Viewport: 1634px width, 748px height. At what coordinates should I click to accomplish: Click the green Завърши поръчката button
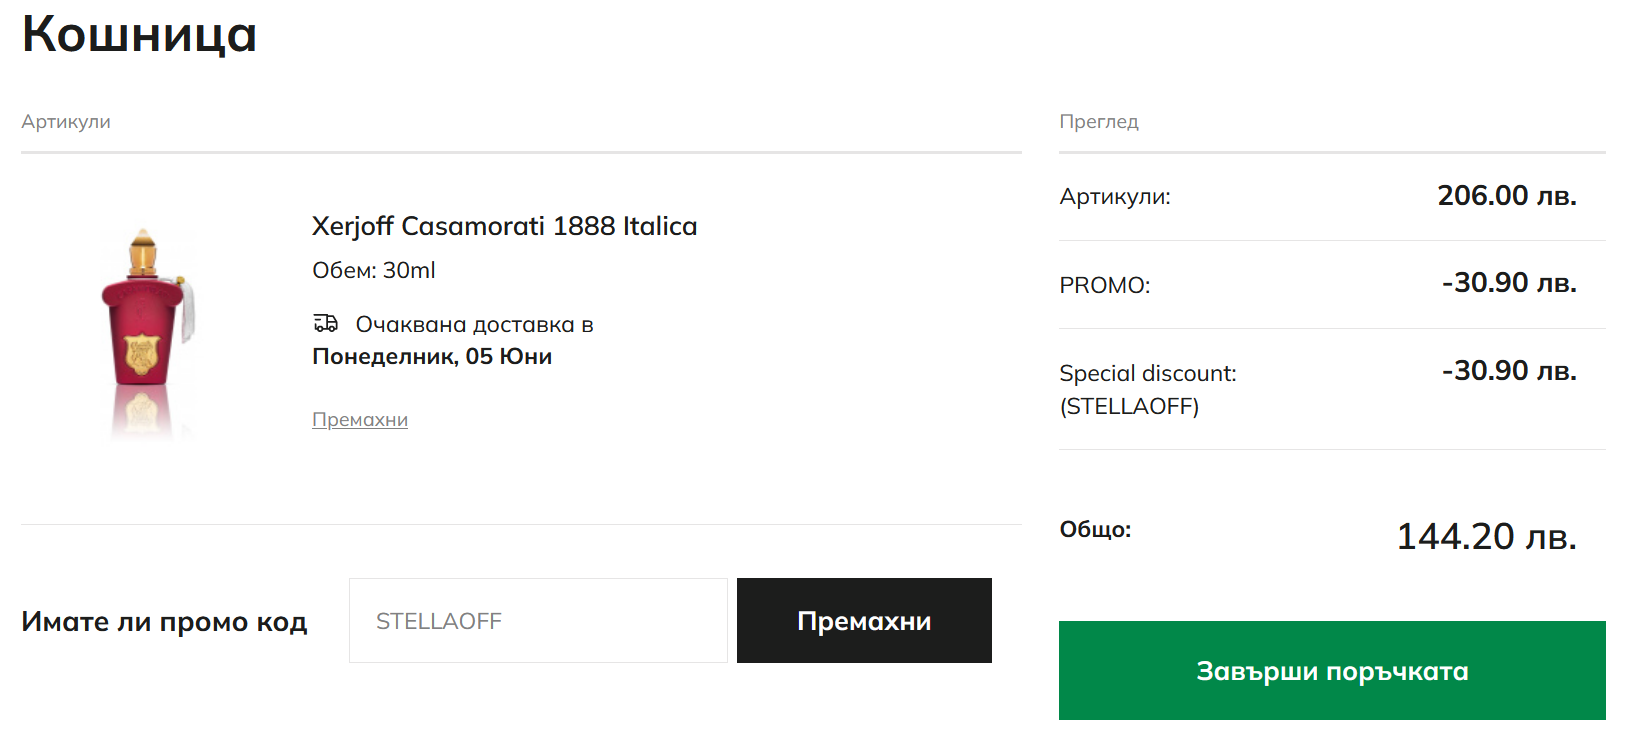pyautogui.click(x=1332, y=671)
